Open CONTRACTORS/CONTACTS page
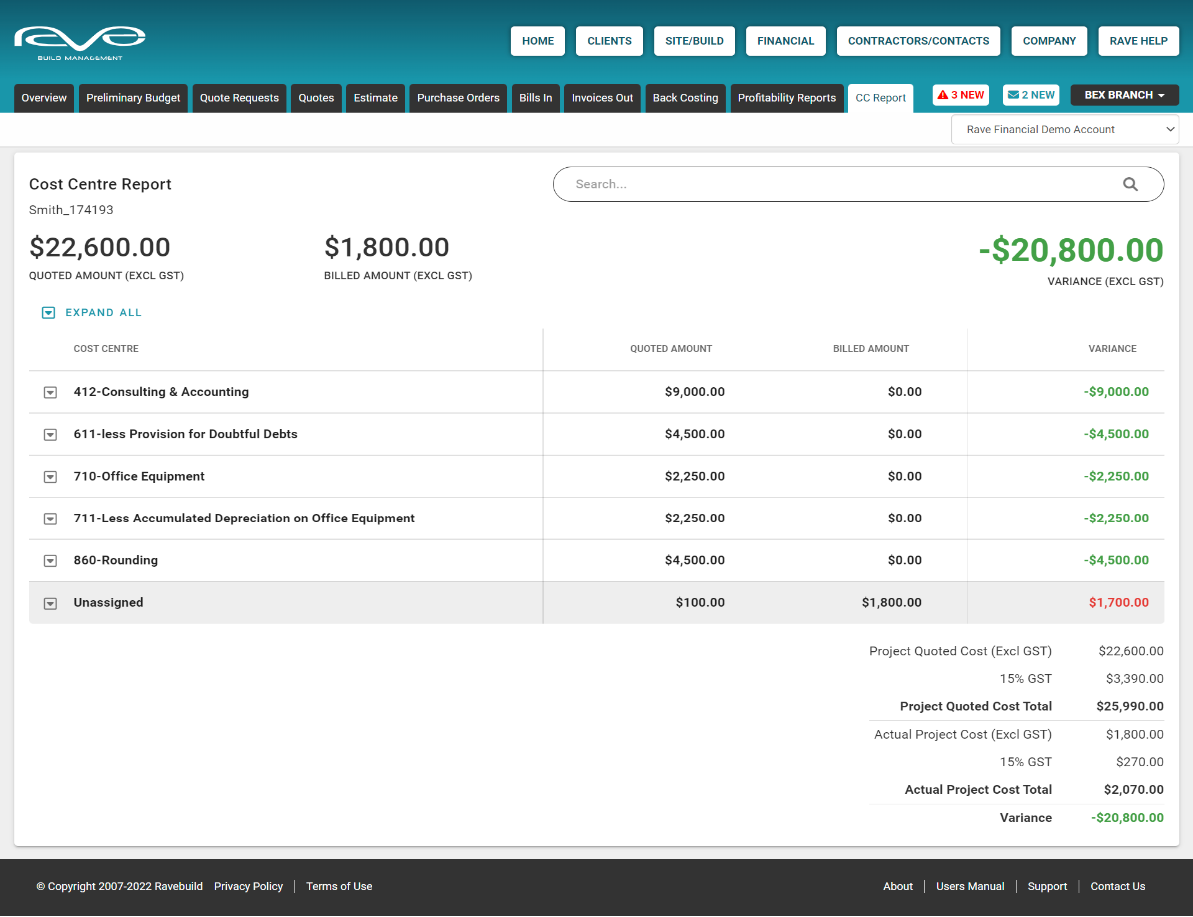The height and width of the screenshot is (917, 1193). (x=917, y=41)
